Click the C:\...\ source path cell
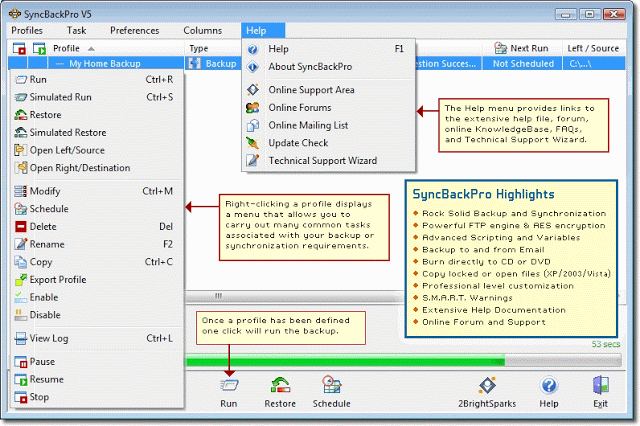Screen dimensions: 640x426 coord(594,64)
